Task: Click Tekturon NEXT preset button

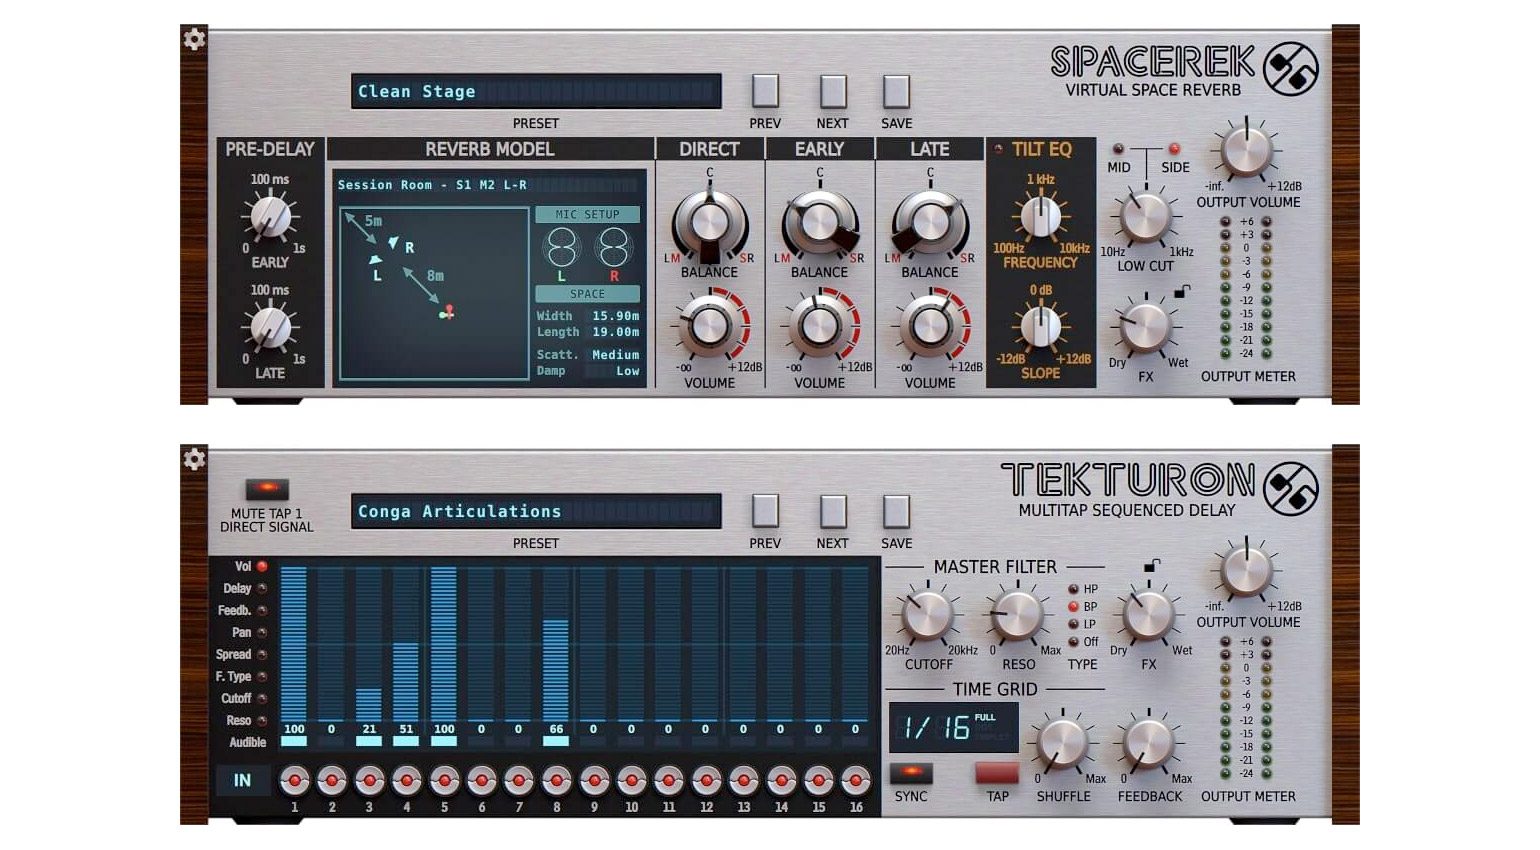Action: click(832, 511)
